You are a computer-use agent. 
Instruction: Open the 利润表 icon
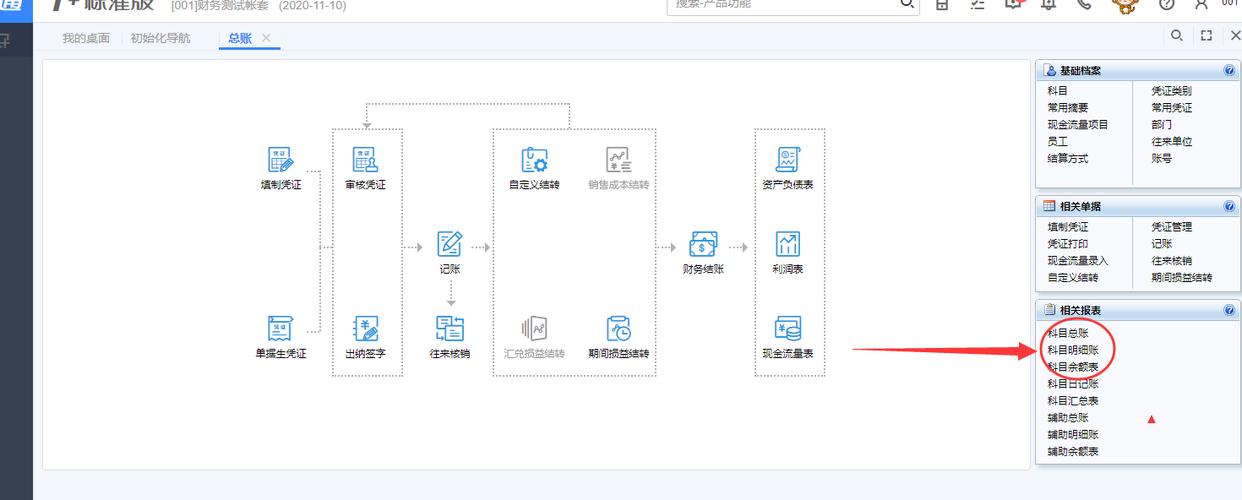pos(788,243)
